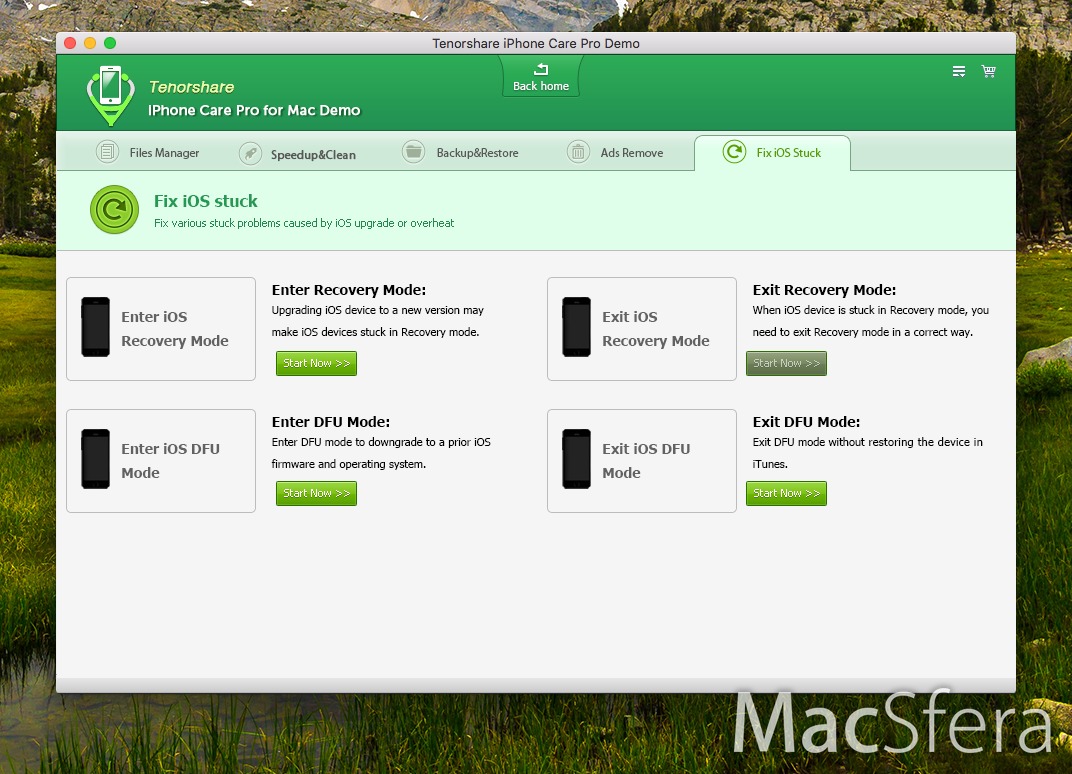This screenshot has height=774, width=1072.
Task: Click phone icon in Enter iOS Recovery Mode card
Action: coord(96,327)
